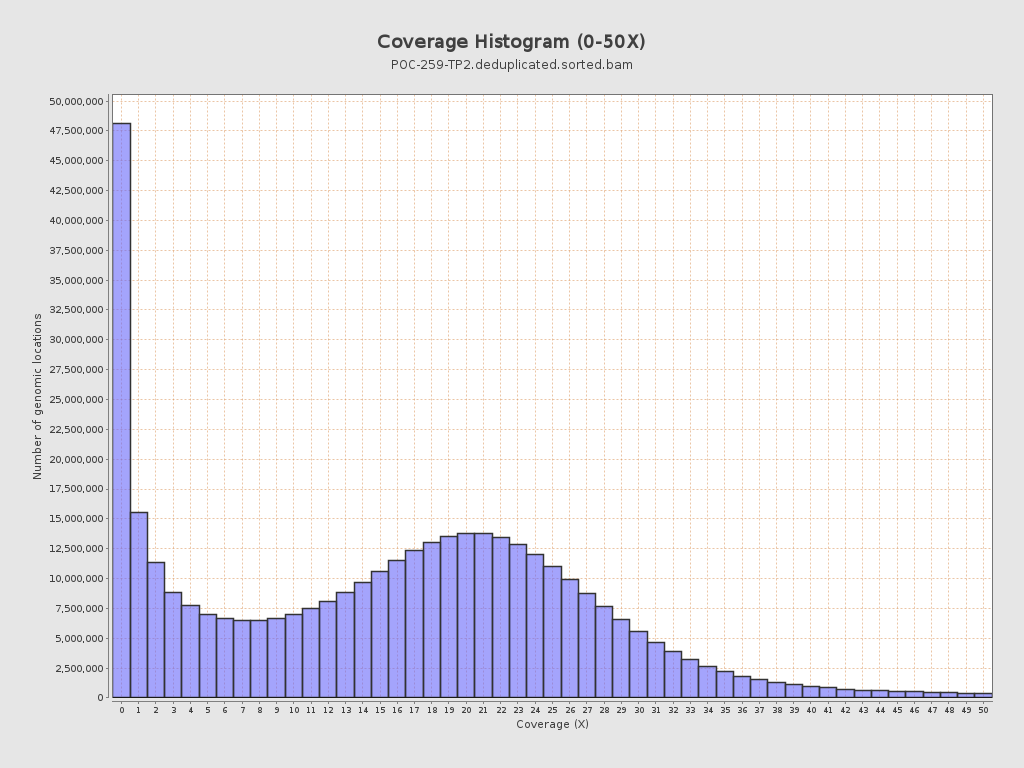This screenshot has height=768, width=1024.
Task: Click the histogram bar for coverage 5
Action: (x=208, y=656)
